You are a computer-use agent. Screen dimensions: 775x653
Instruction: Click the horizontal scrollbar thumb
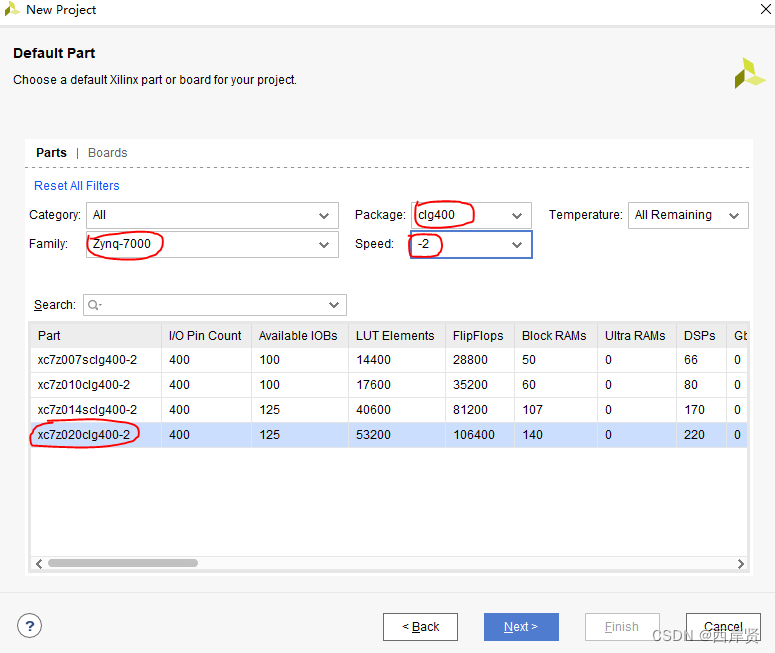tap(123, 563)
